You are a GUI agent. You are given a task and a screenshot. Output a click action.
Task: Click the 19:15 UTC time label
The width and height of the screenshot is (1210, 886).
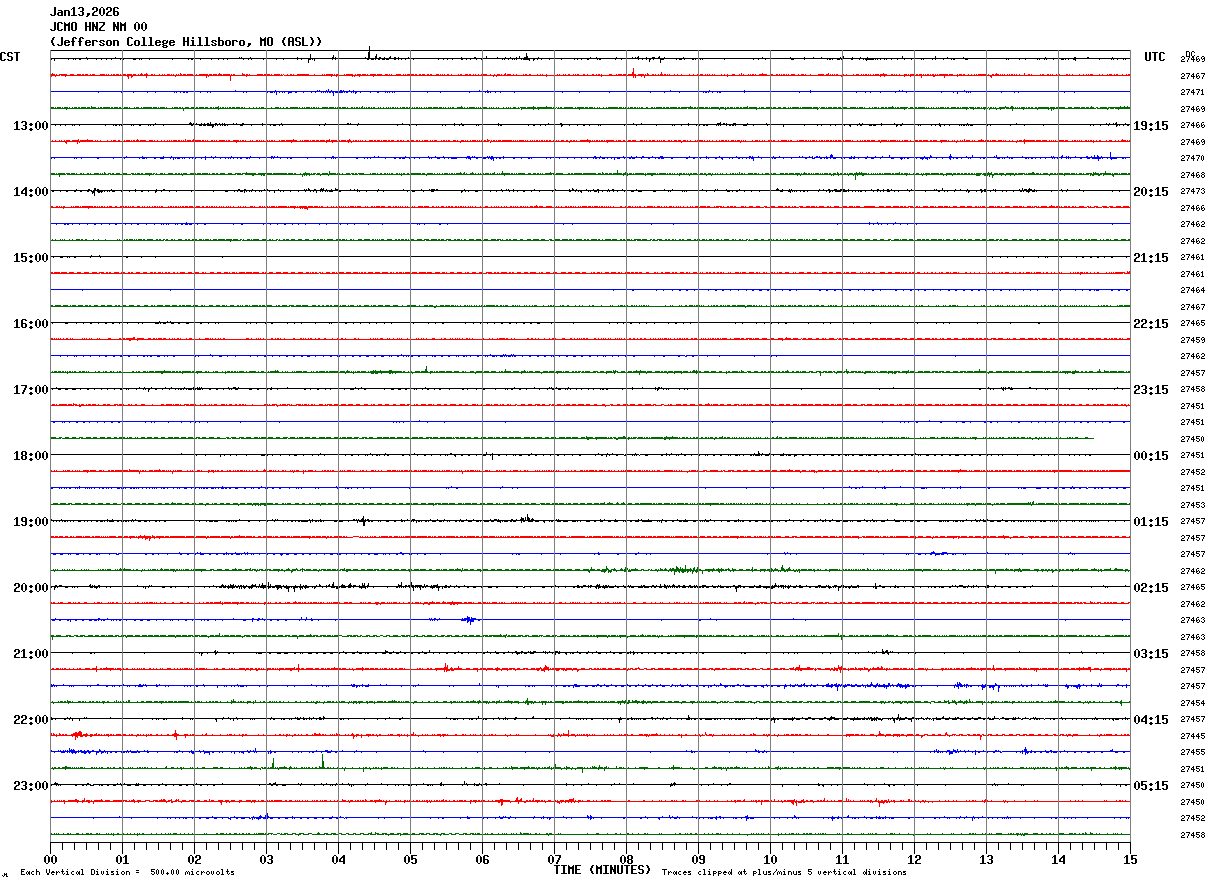[1151, 126]
